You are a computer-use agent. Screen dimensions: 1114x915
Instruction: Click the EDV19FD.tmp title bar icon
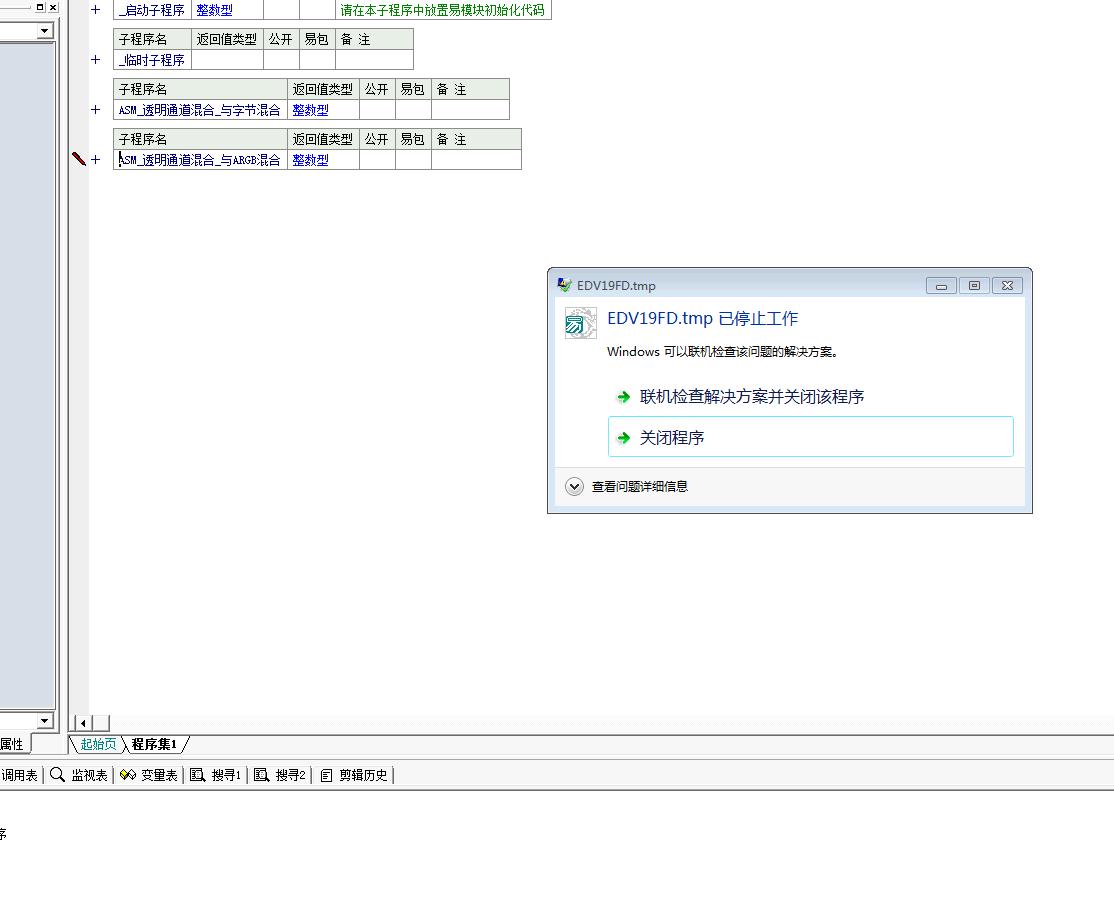(564, 285)
